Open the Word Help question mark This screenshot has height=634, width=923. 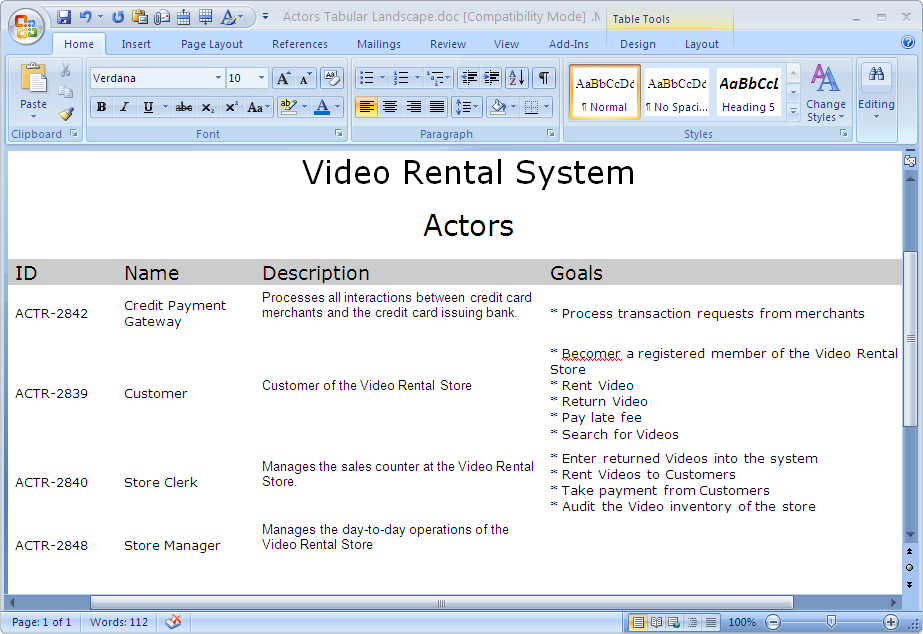click(x=908, y=42)
